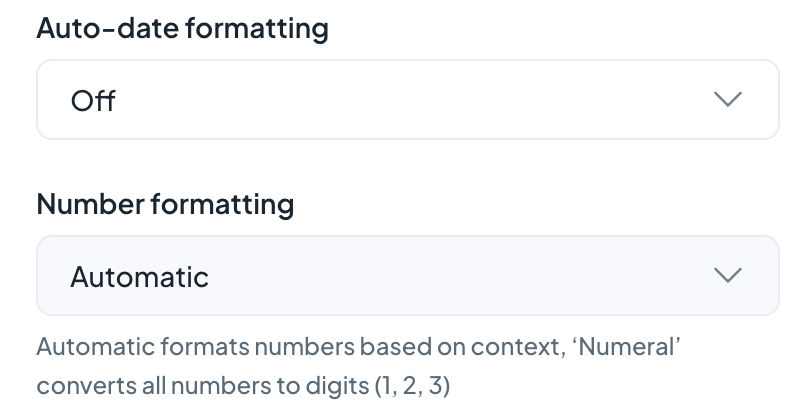The height and width of the screenshot is (420, 802).
Task: Click the Automatic formats numbers help text
Action: pyautogui.click(x=358, y=366)
